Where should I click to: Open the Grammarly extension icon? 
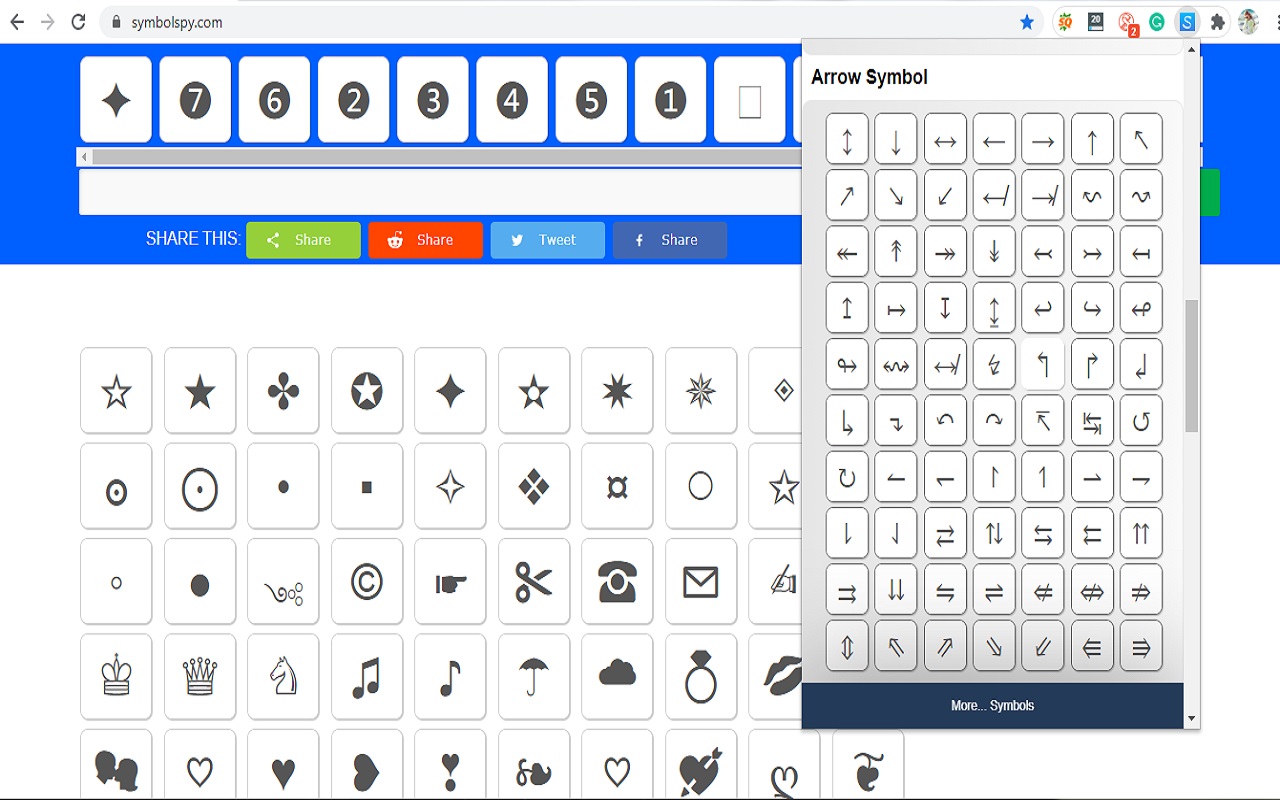tap(1157, 22)
